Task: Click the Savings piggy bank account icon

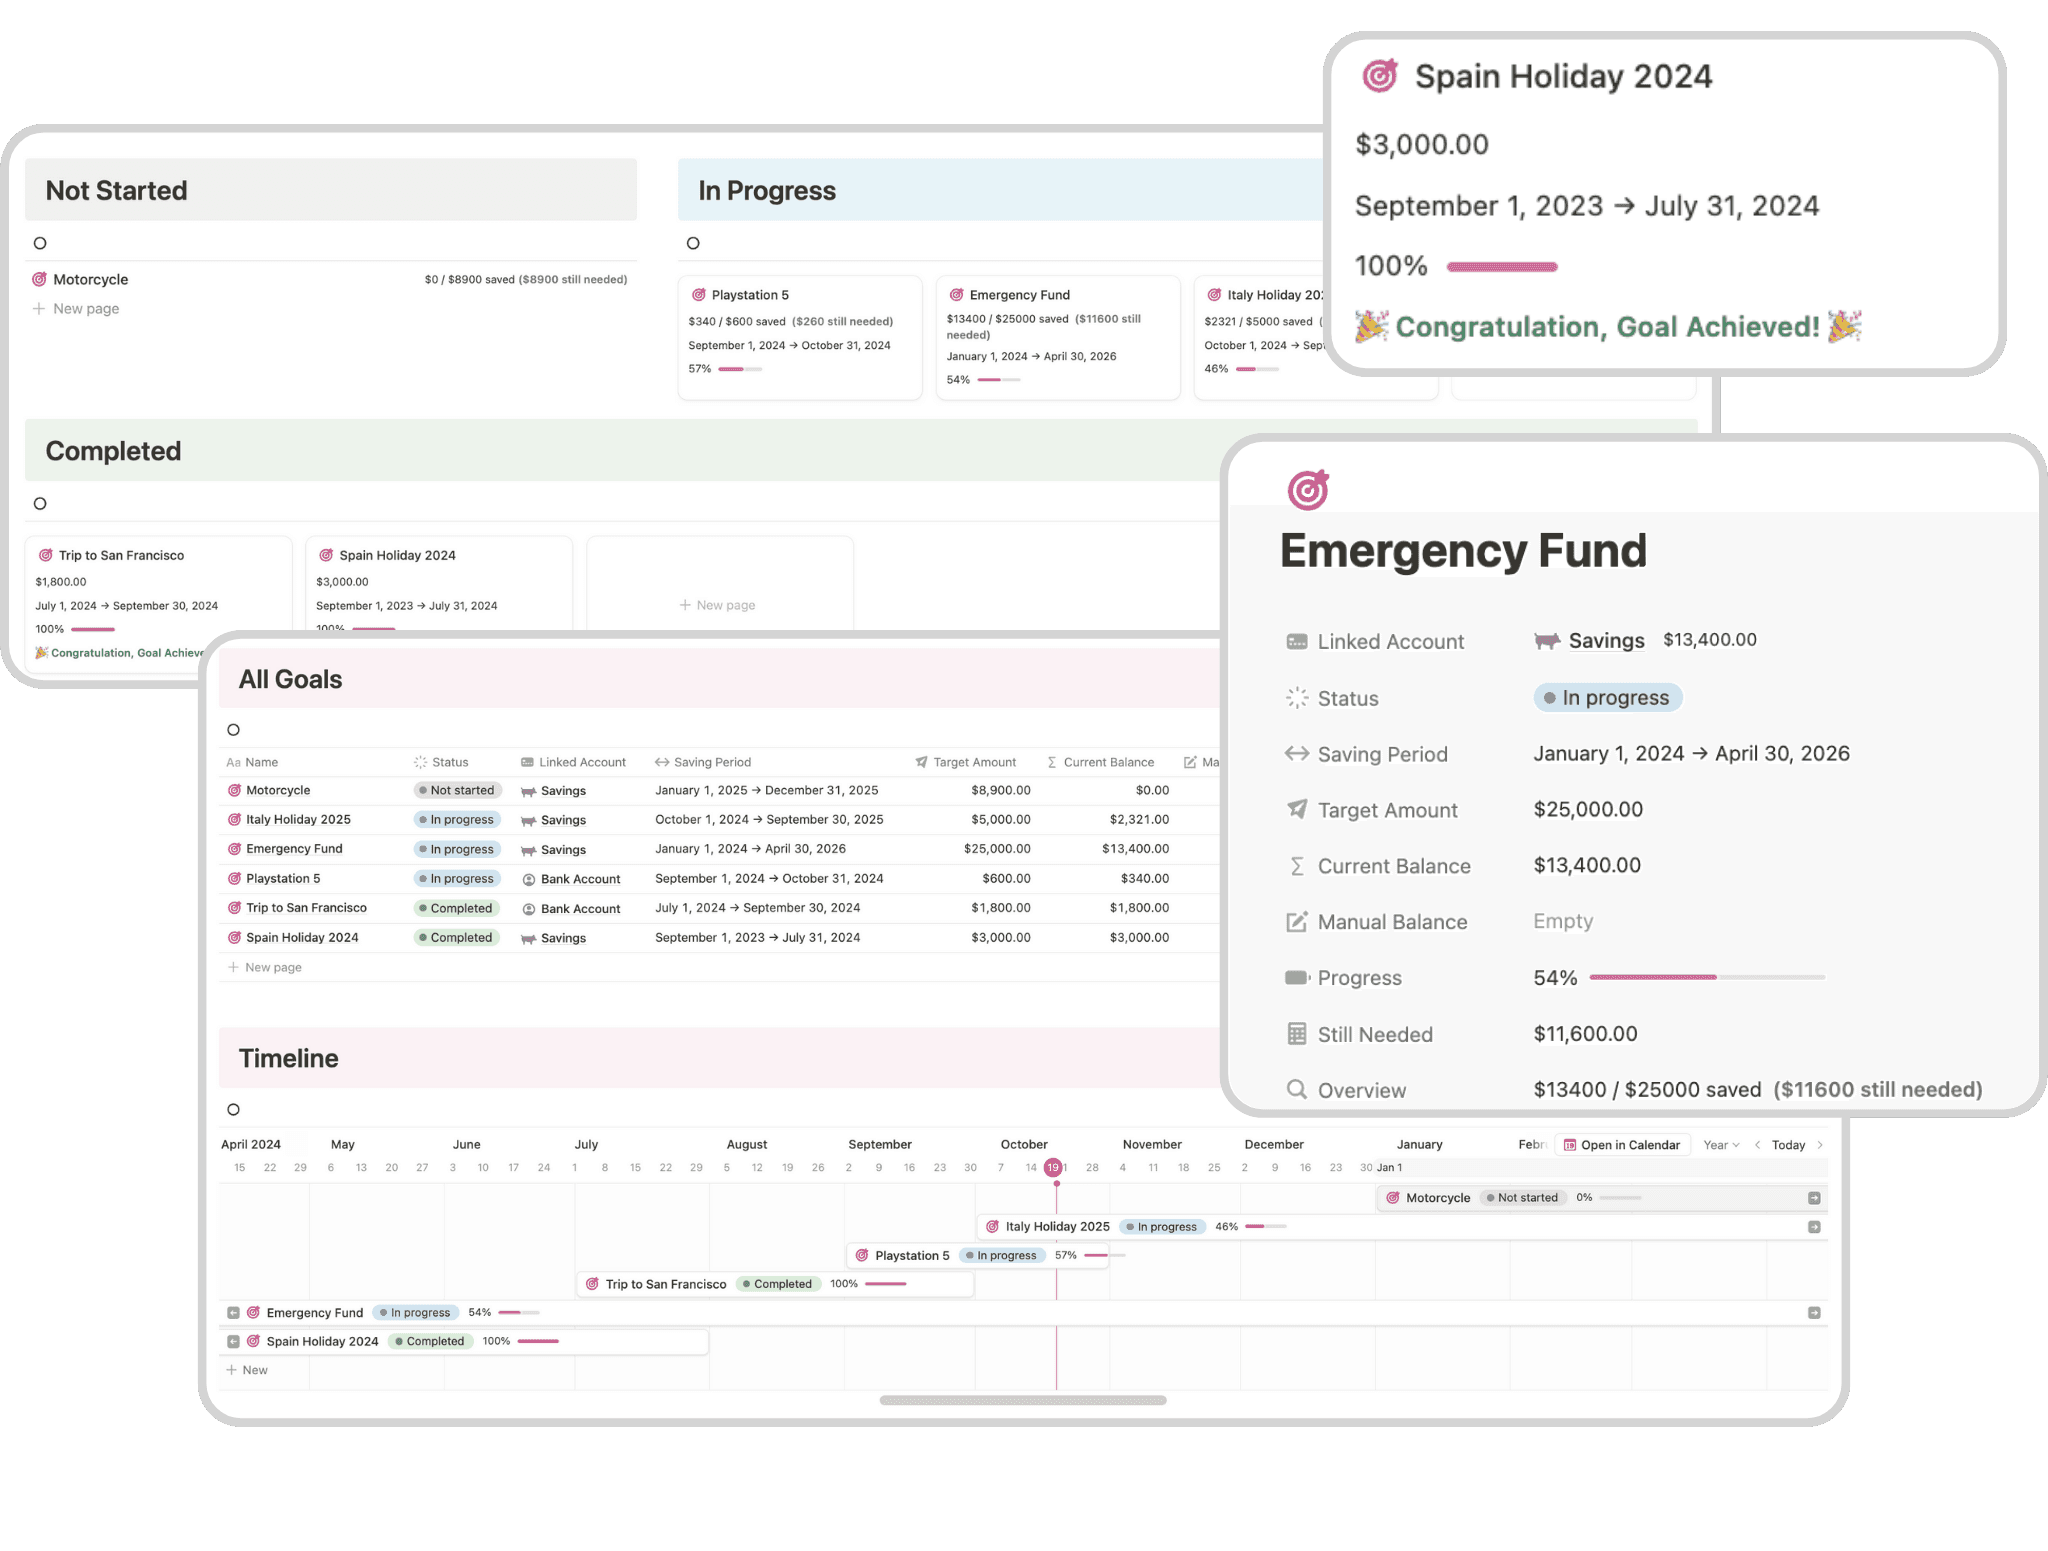Action: [1546, 641]
